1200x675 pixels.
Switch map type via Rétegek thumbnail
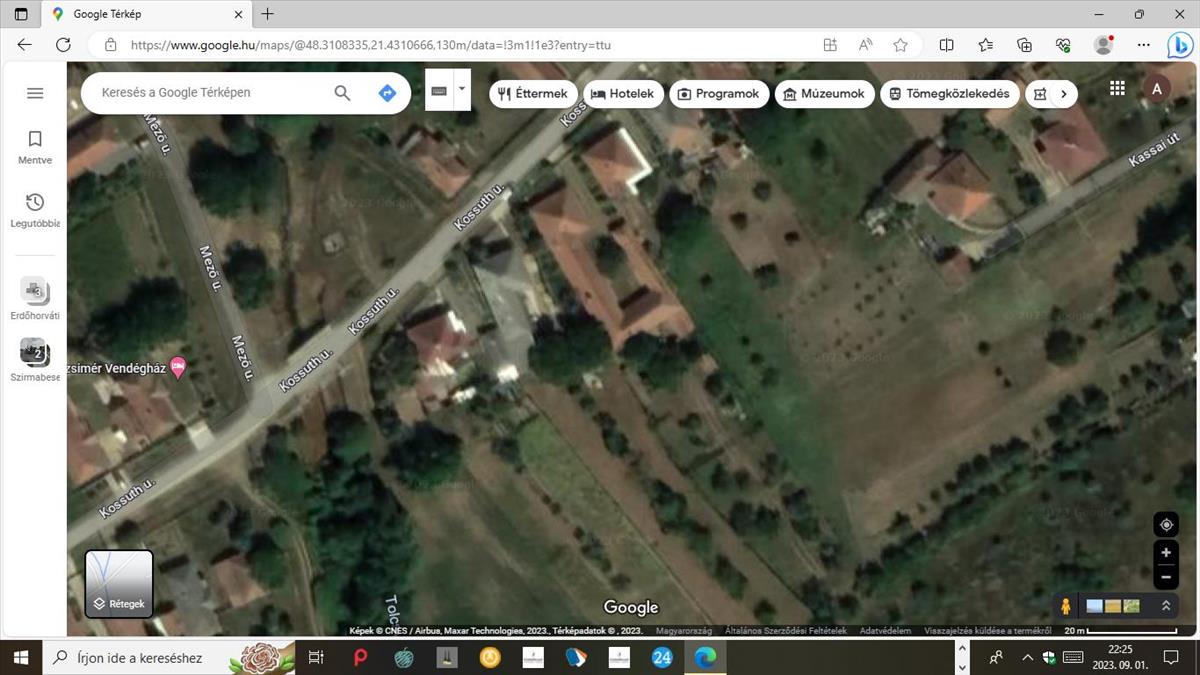pyautogui.click(x=119, y=584)
